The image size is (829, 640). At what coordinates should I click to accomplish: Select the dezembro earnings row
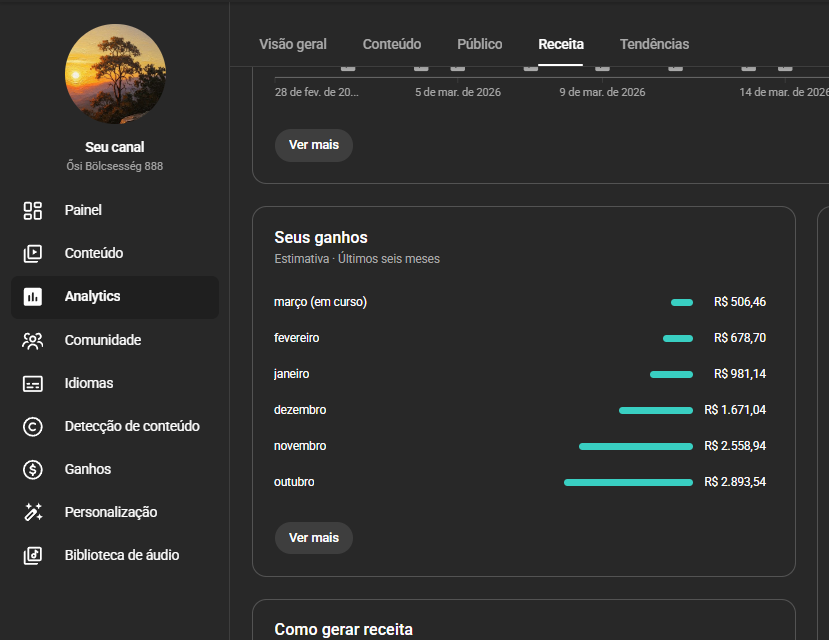pos(520,410)
